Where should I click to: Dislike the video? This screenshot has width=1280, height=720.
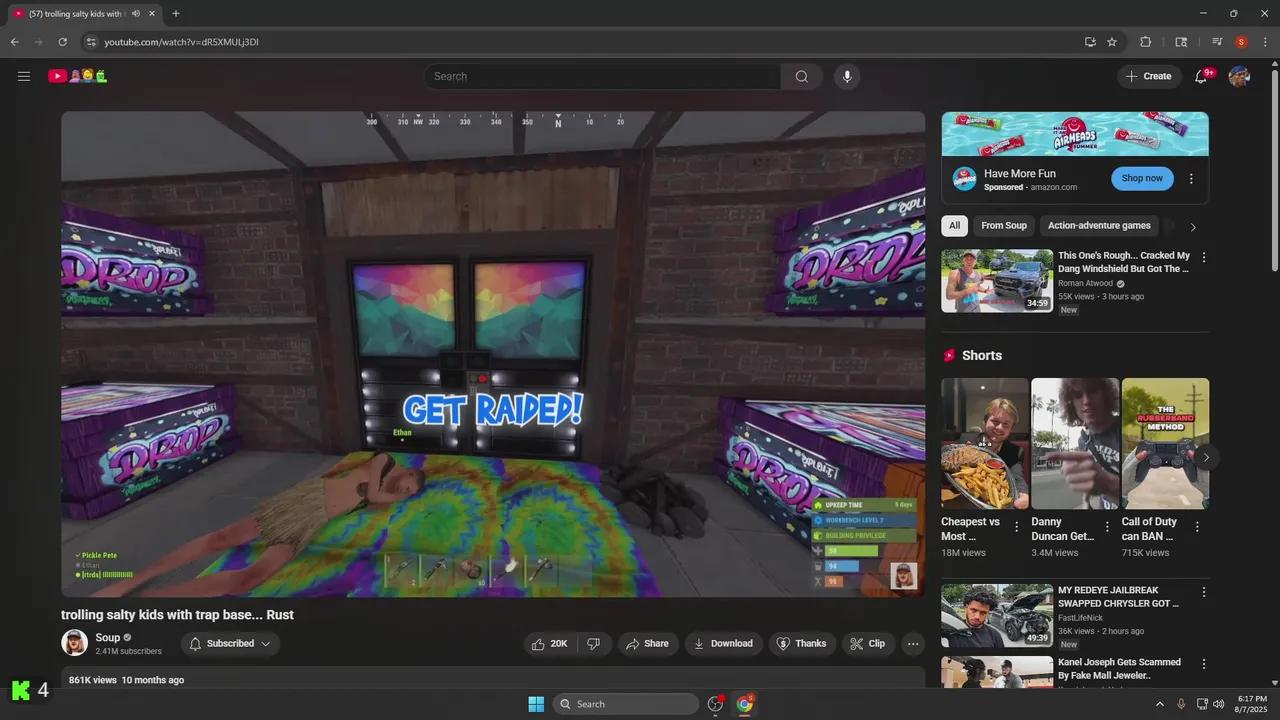[x=593, y=644]
